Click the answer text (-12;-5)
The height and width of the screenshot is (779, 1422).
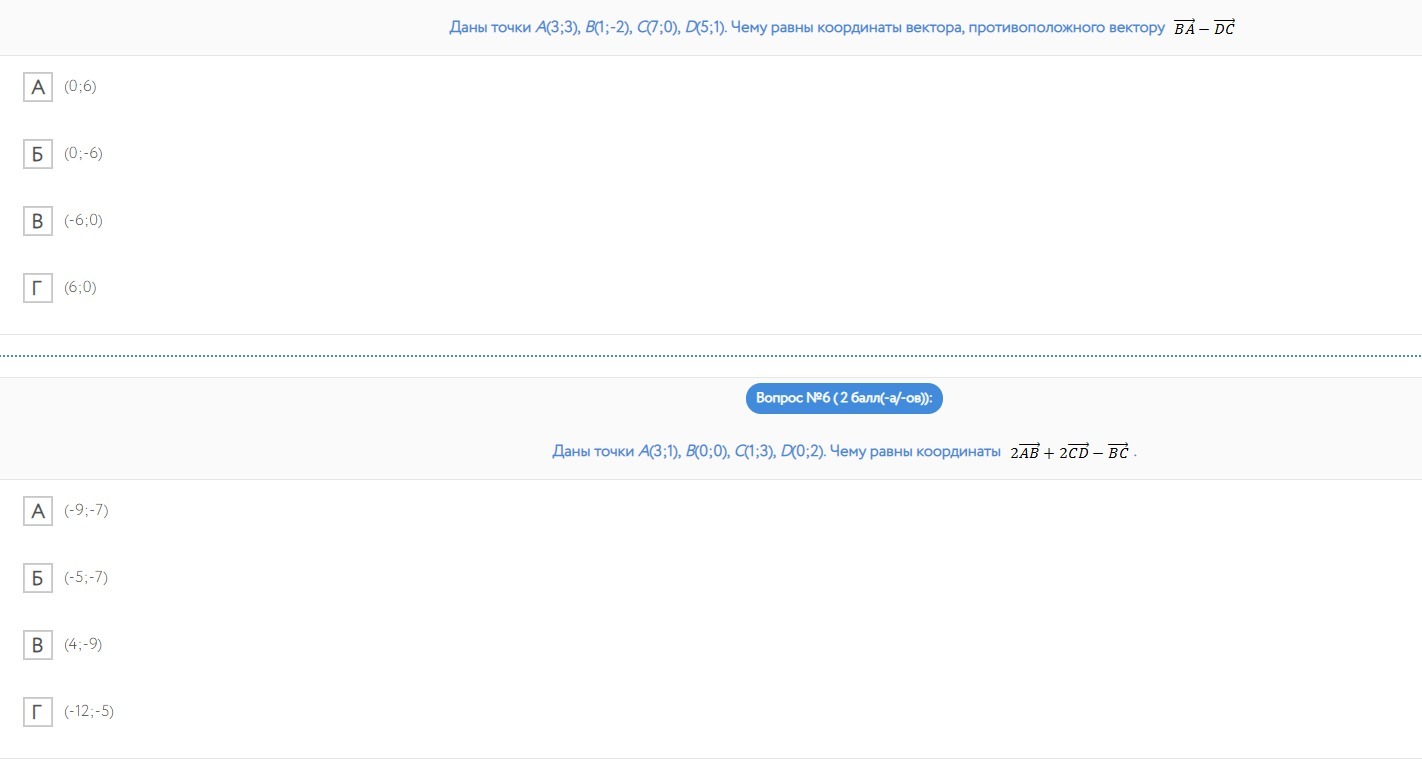89,712
